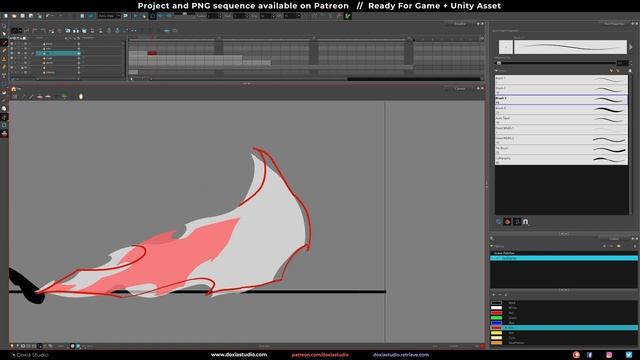Select the green colour swatch
The image size is (640, 360).
point(496,318)
